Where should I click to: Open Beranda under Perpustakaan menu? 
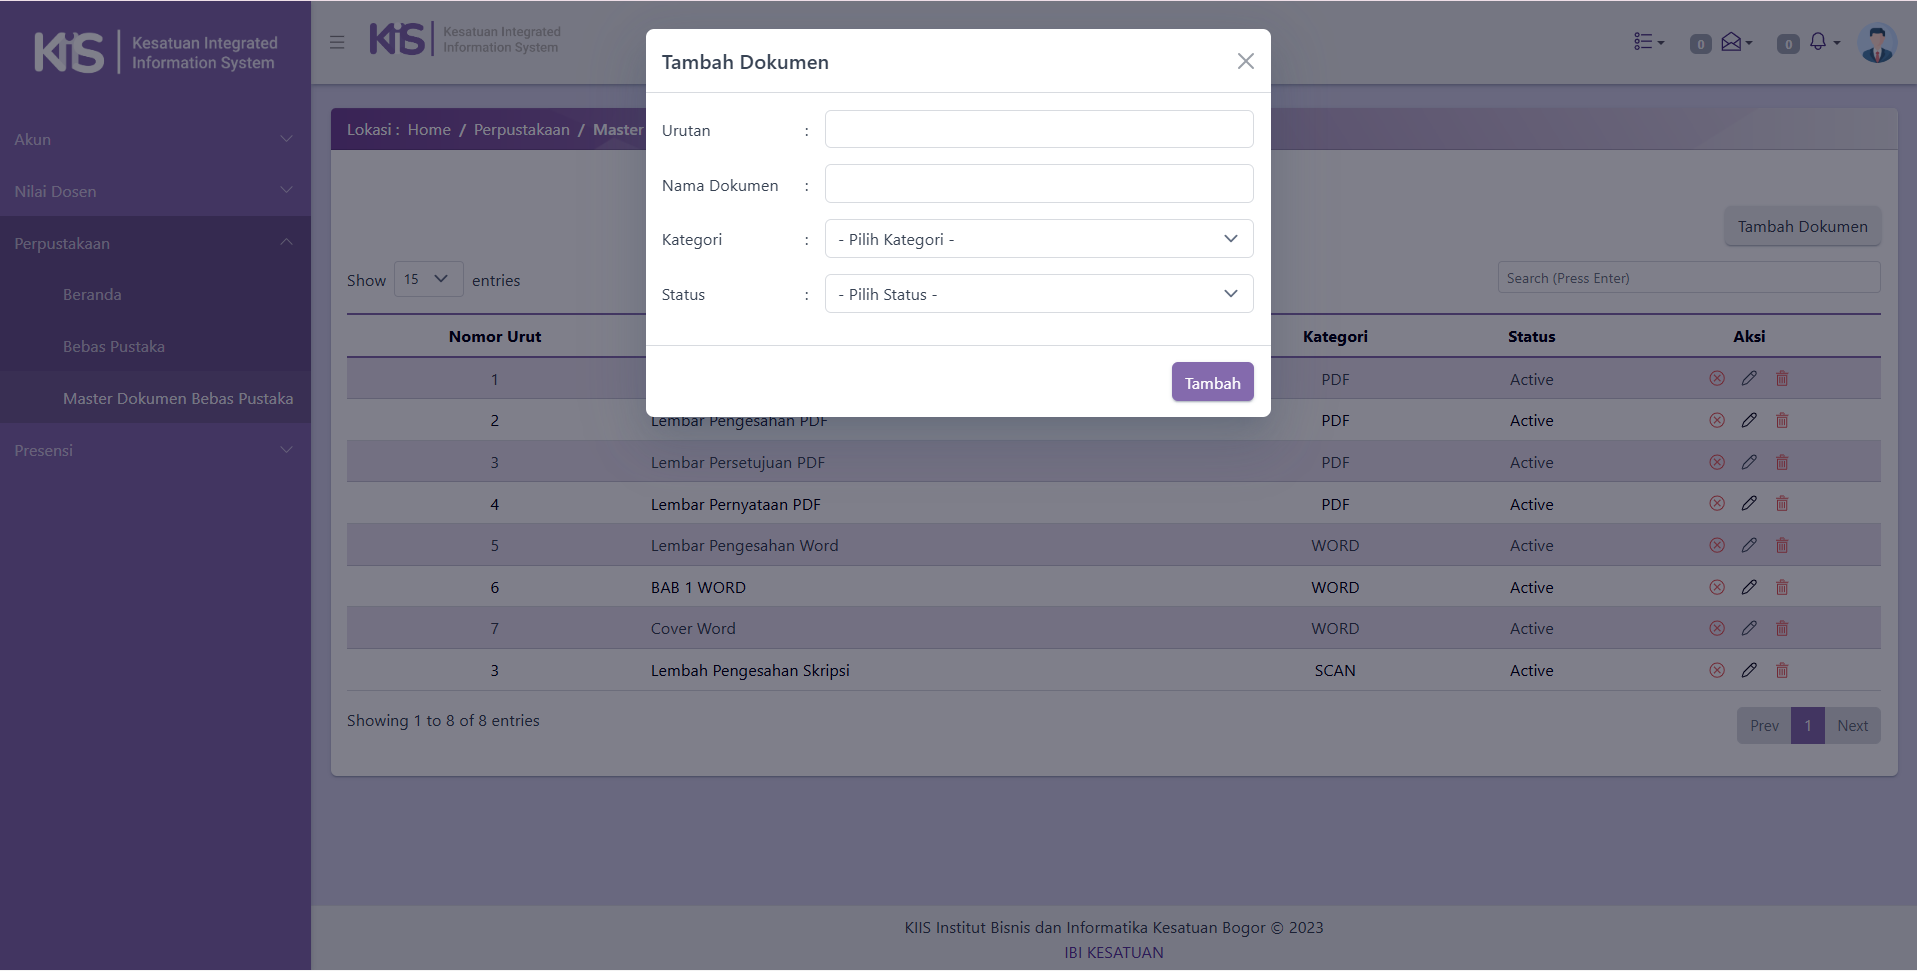[x=92, y=295]
